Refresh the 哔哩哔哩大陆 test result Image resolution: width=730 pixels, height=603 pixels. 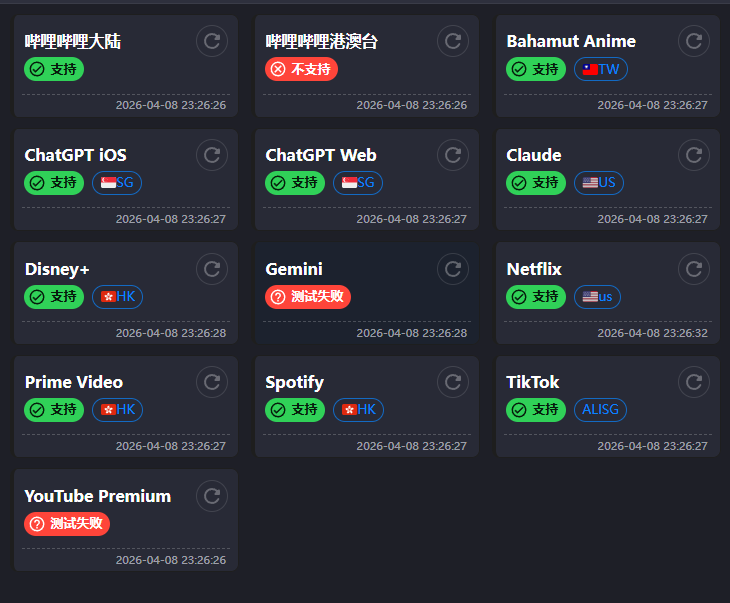(211, 41)
